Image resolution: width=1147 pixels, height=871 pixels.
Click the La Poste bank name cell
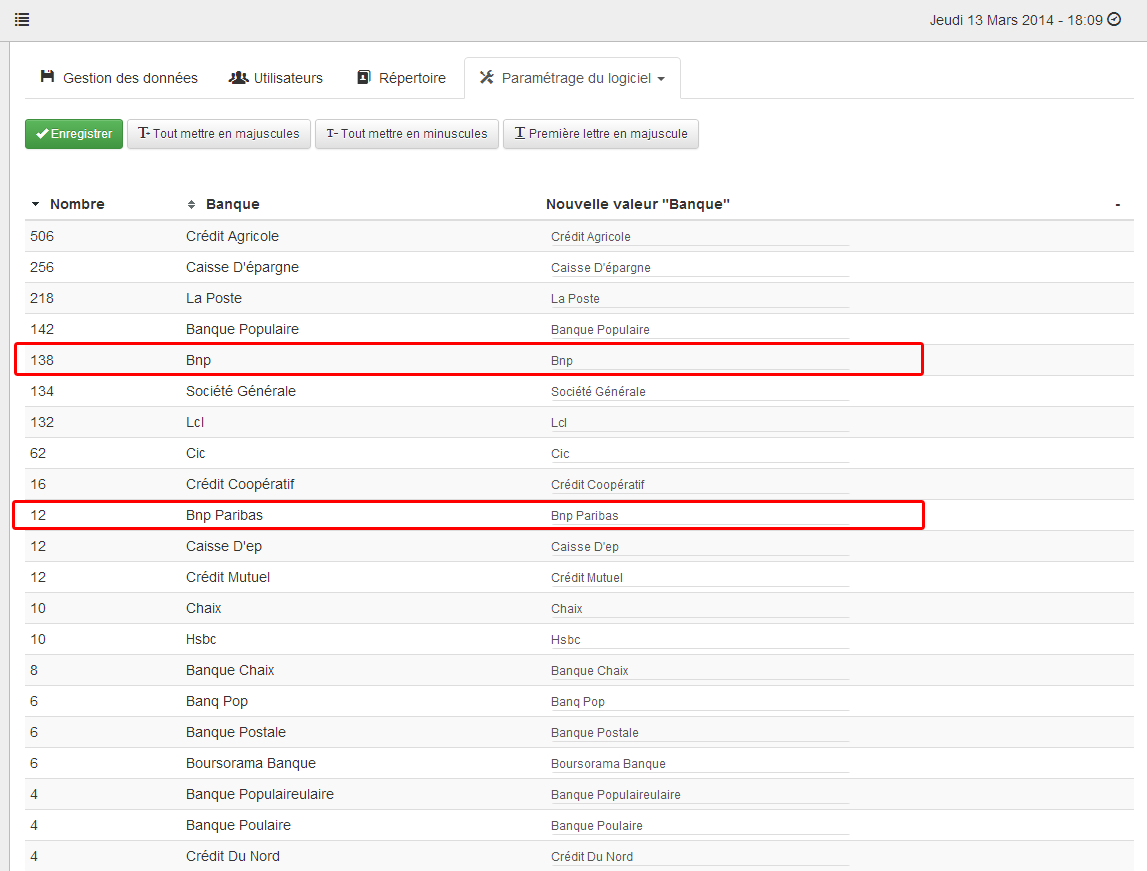214,298
